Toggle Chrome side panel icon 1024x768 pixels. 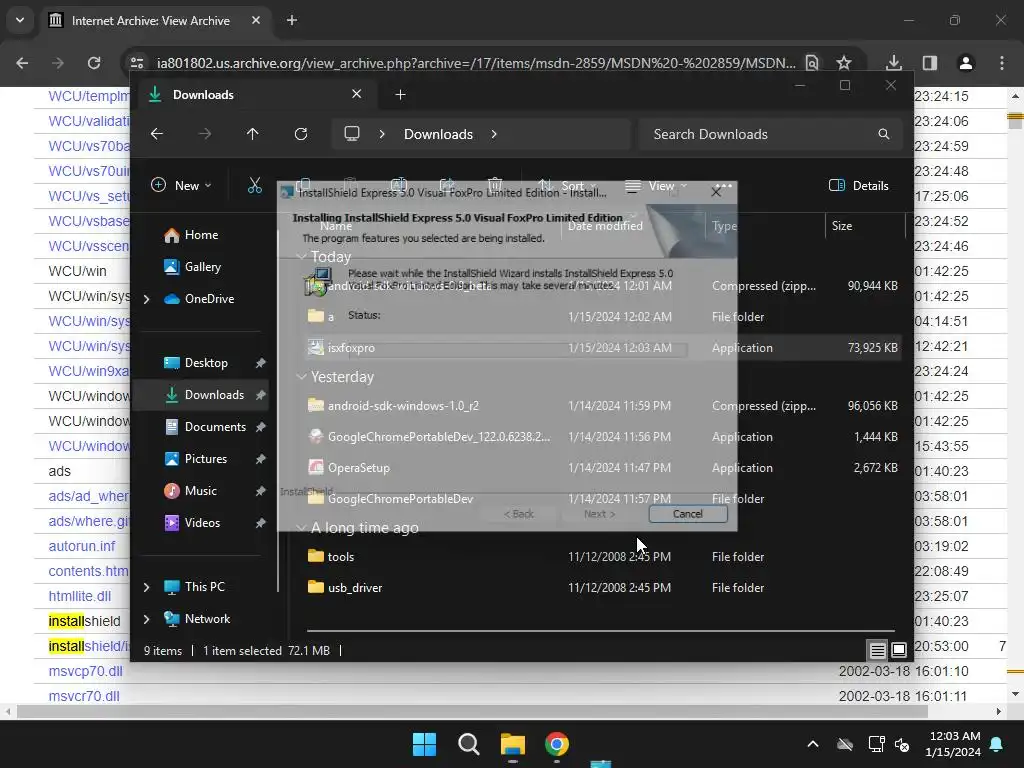[930, 63]
